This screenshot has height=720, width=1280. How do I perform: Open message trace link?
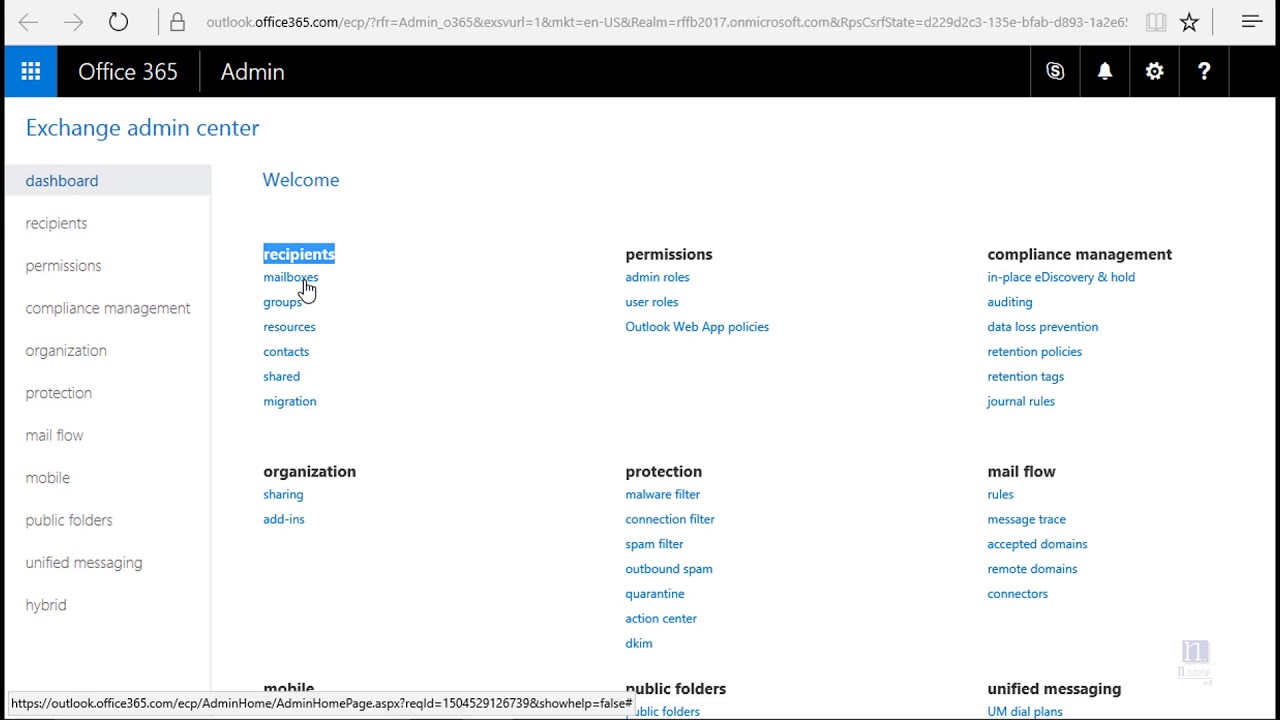pos(1026,519)
